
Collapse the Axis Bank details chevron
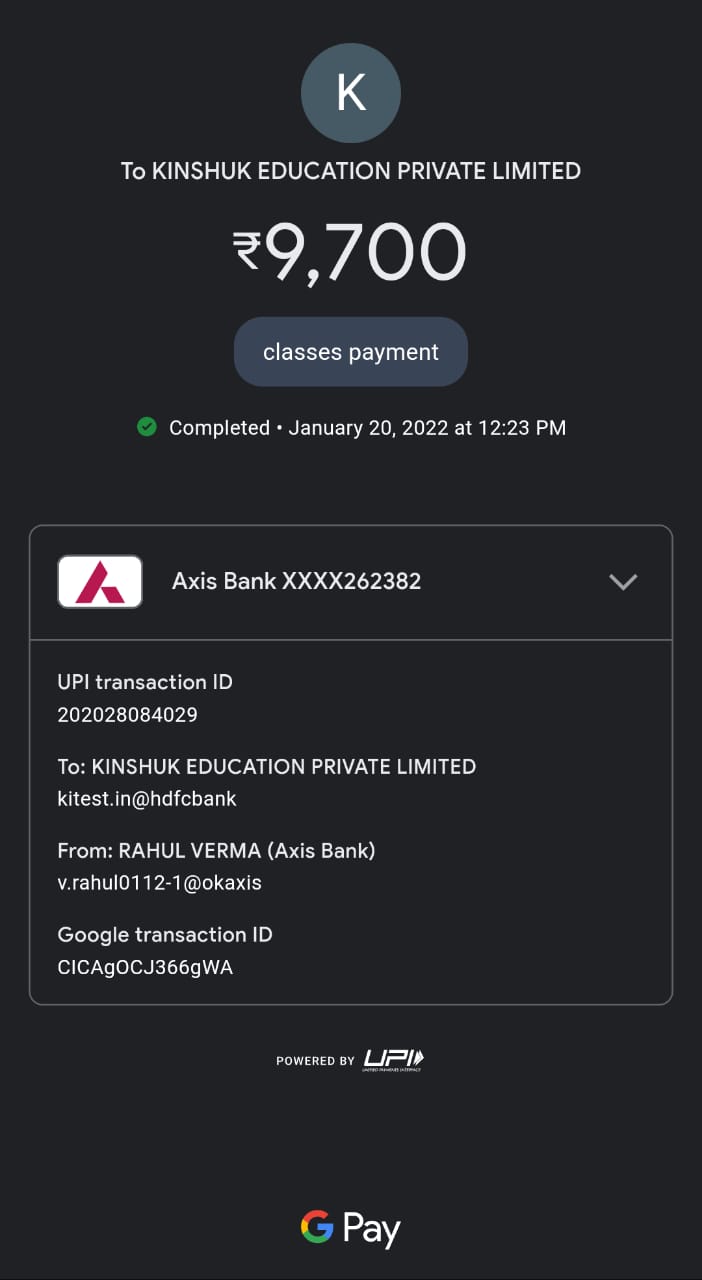tap(623, 582)
